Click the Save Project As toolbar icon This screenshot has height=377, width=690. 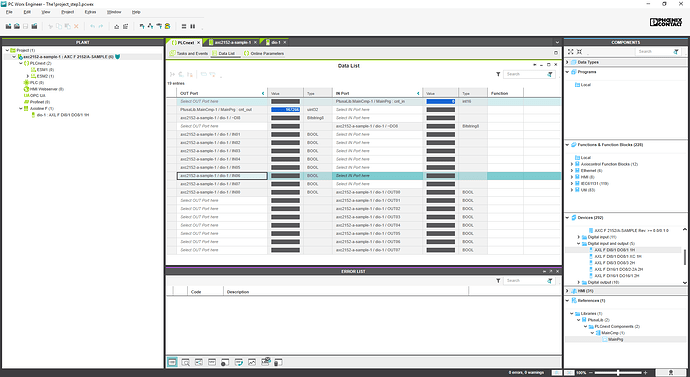(34, 26)
